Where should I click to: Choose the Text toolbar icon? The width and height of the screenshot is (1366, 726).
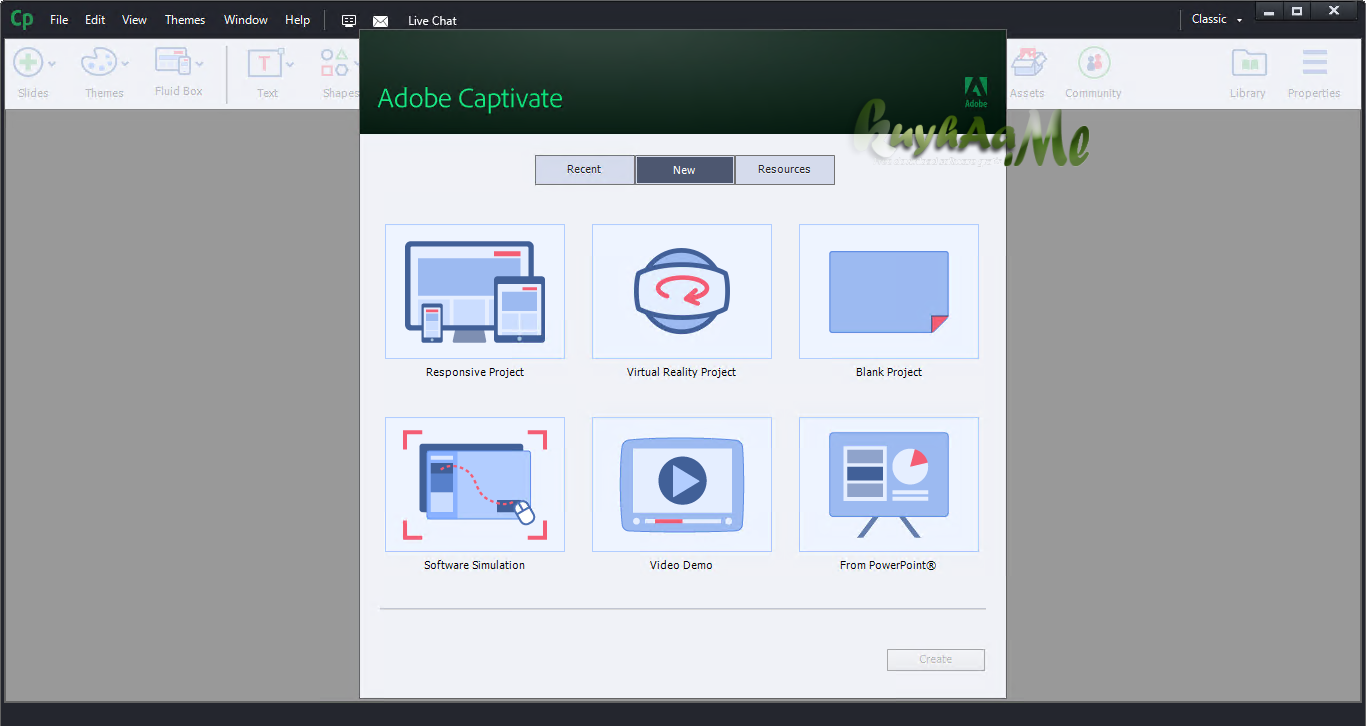265,63
